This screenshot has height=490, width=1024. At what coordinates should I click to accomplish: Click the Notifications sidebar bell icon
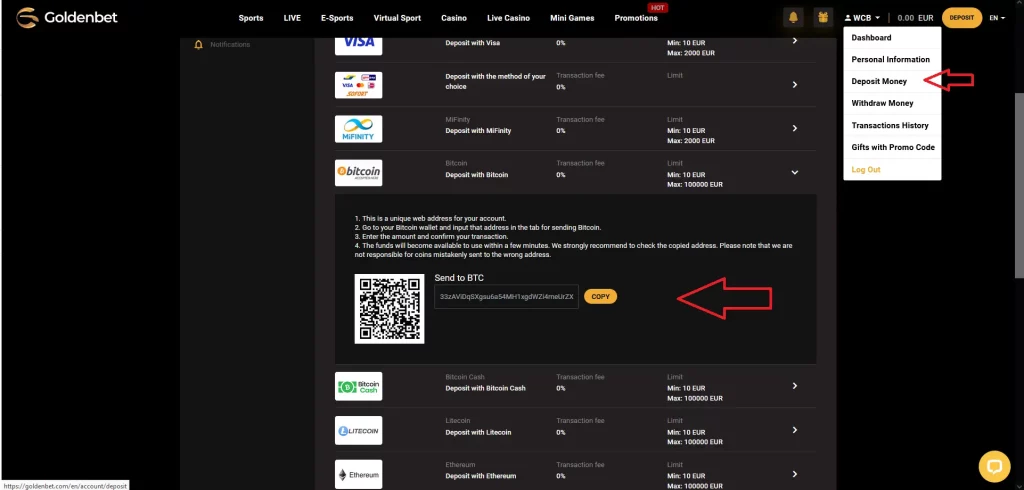point(199,44)
